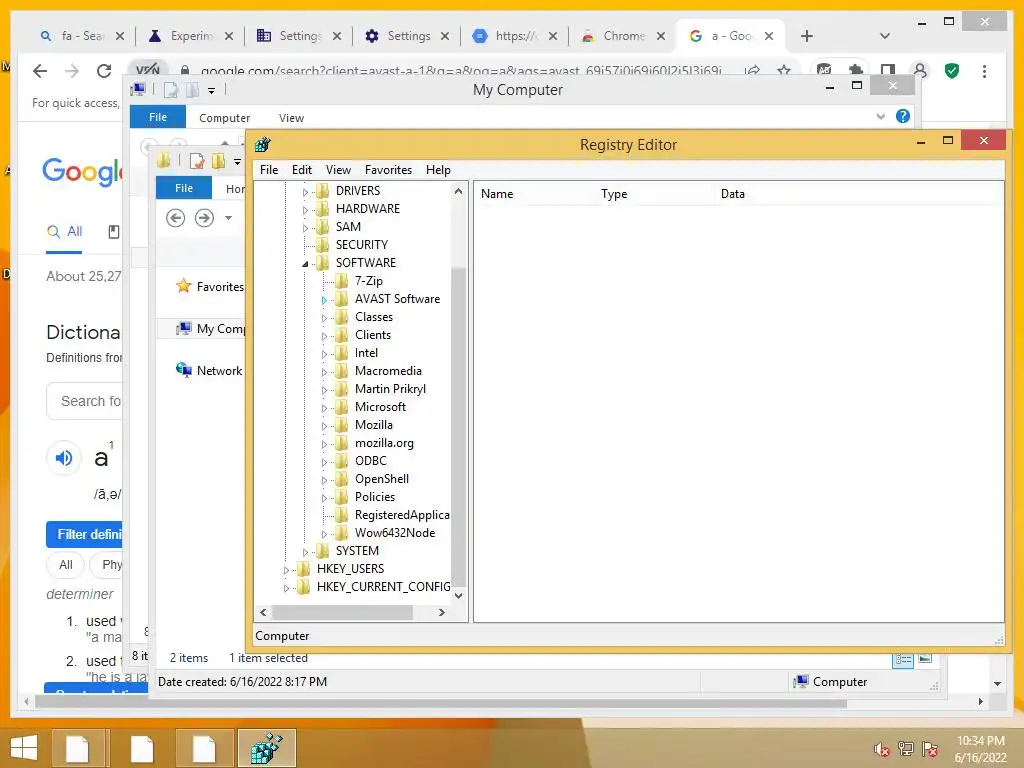
Task: Click the Registry Editor title bar icon
Action: tap(263, 144)
